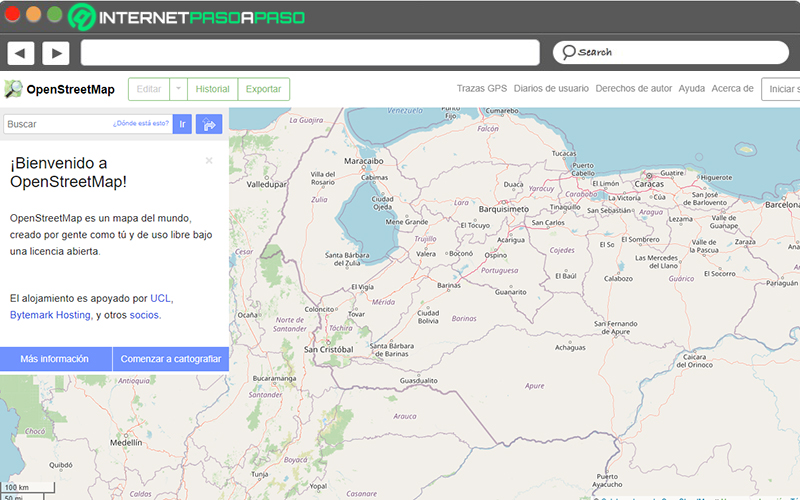This screenshot has height=500, width=800.
Task: Follow the UCL link
Action: (160, 298)
